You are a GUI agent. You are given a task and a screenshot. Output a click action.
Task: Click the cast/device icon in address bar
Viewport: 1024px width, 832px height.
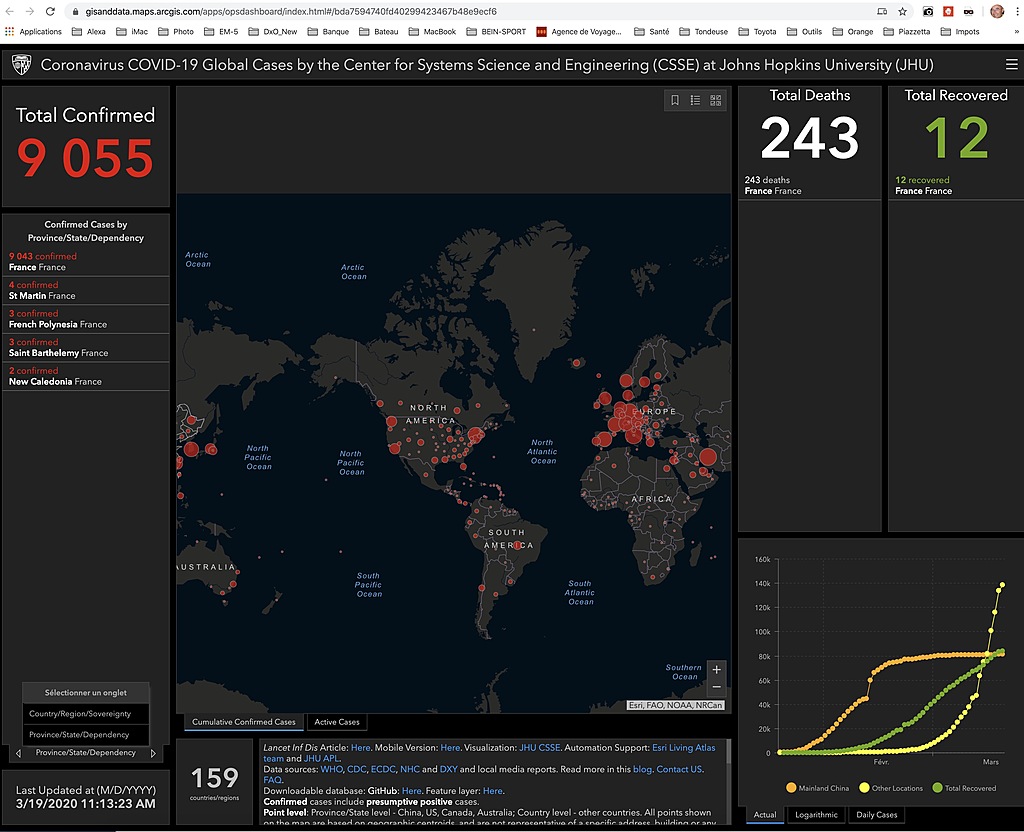pos(882,11)
